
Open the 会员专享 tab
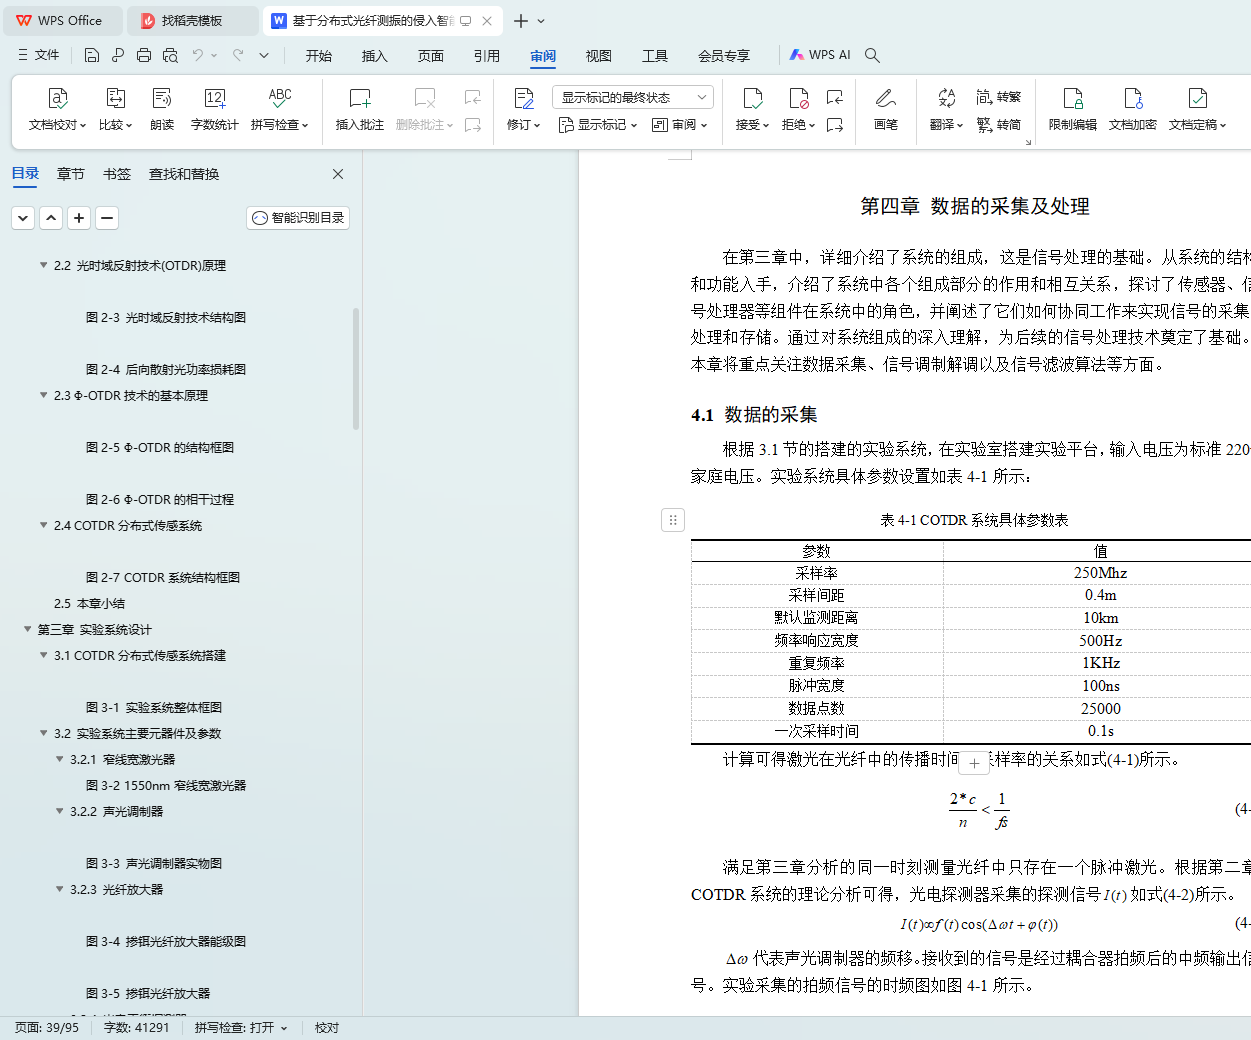tap(724, 56)
